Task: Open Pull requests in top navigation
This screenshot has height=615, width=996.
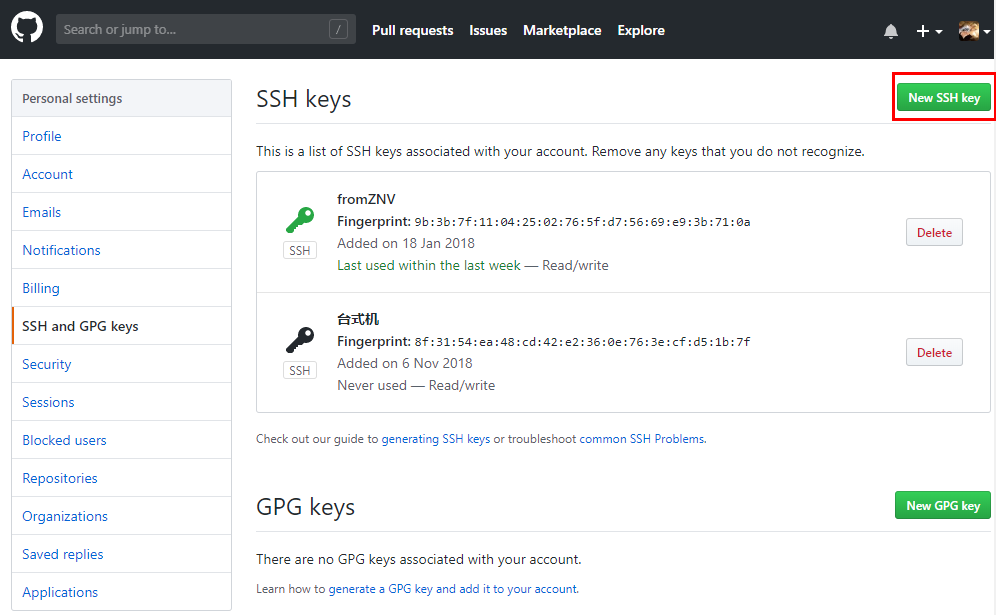Action: 412,31
